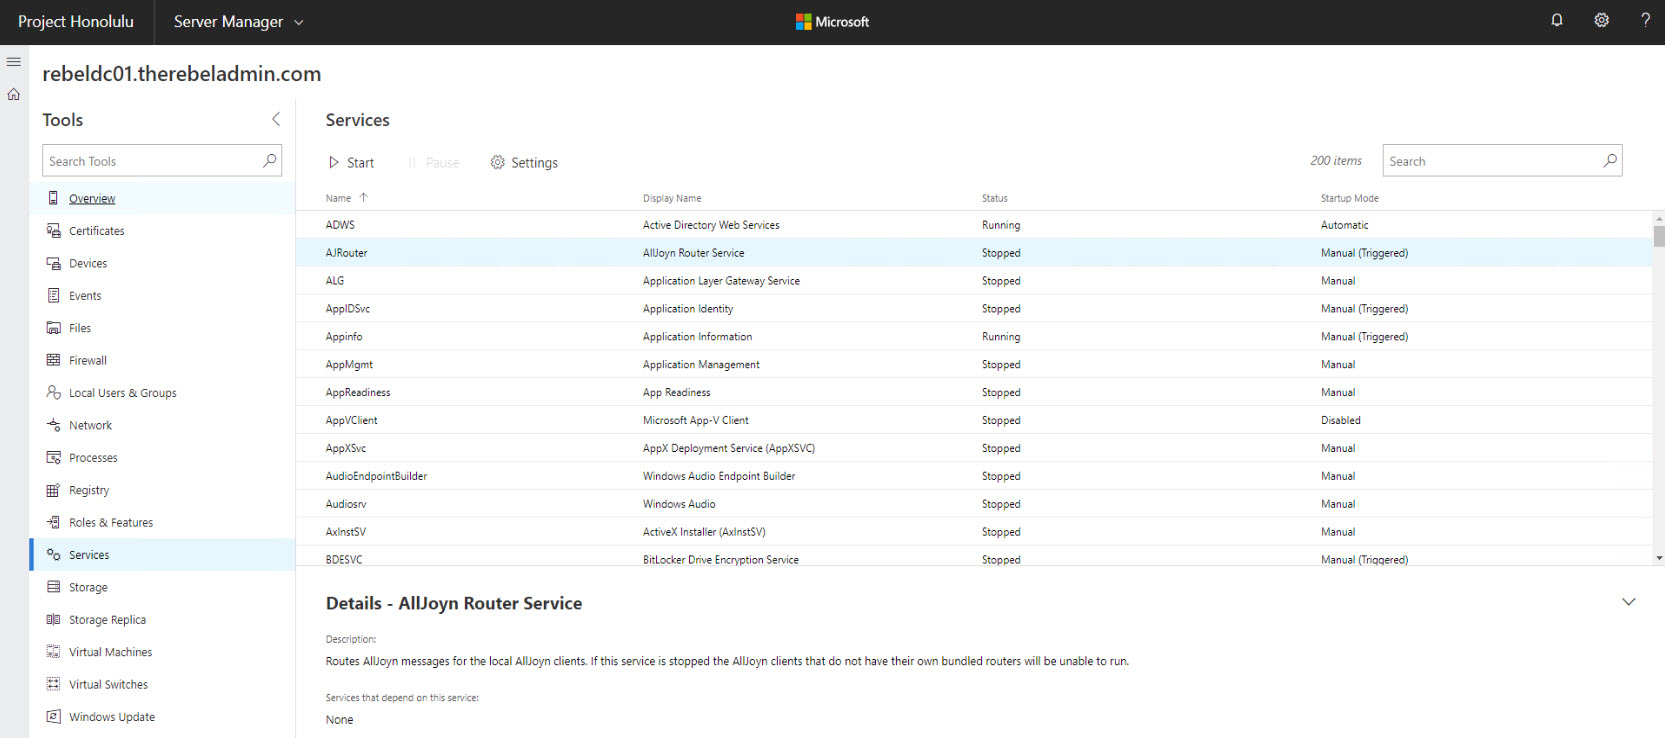Click the services list scrollbar thumb
Screen dimensions: 1665x738
coord(1659,236)
